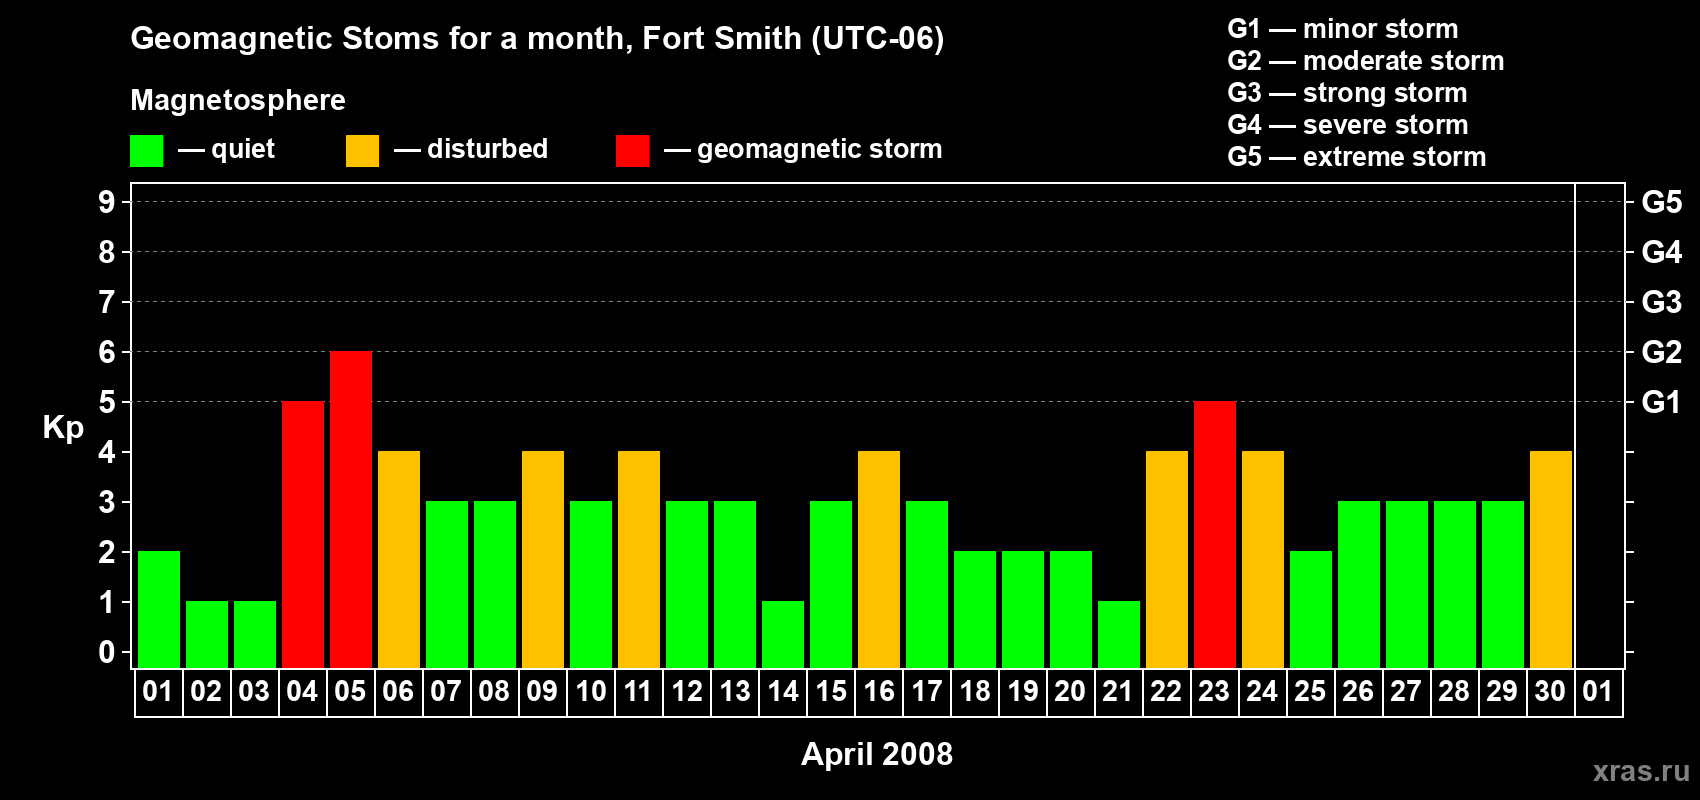This screenshot has width=1700, height=800.
Task: Select the green bar for April 10
Action: click(x=591, y=585)
